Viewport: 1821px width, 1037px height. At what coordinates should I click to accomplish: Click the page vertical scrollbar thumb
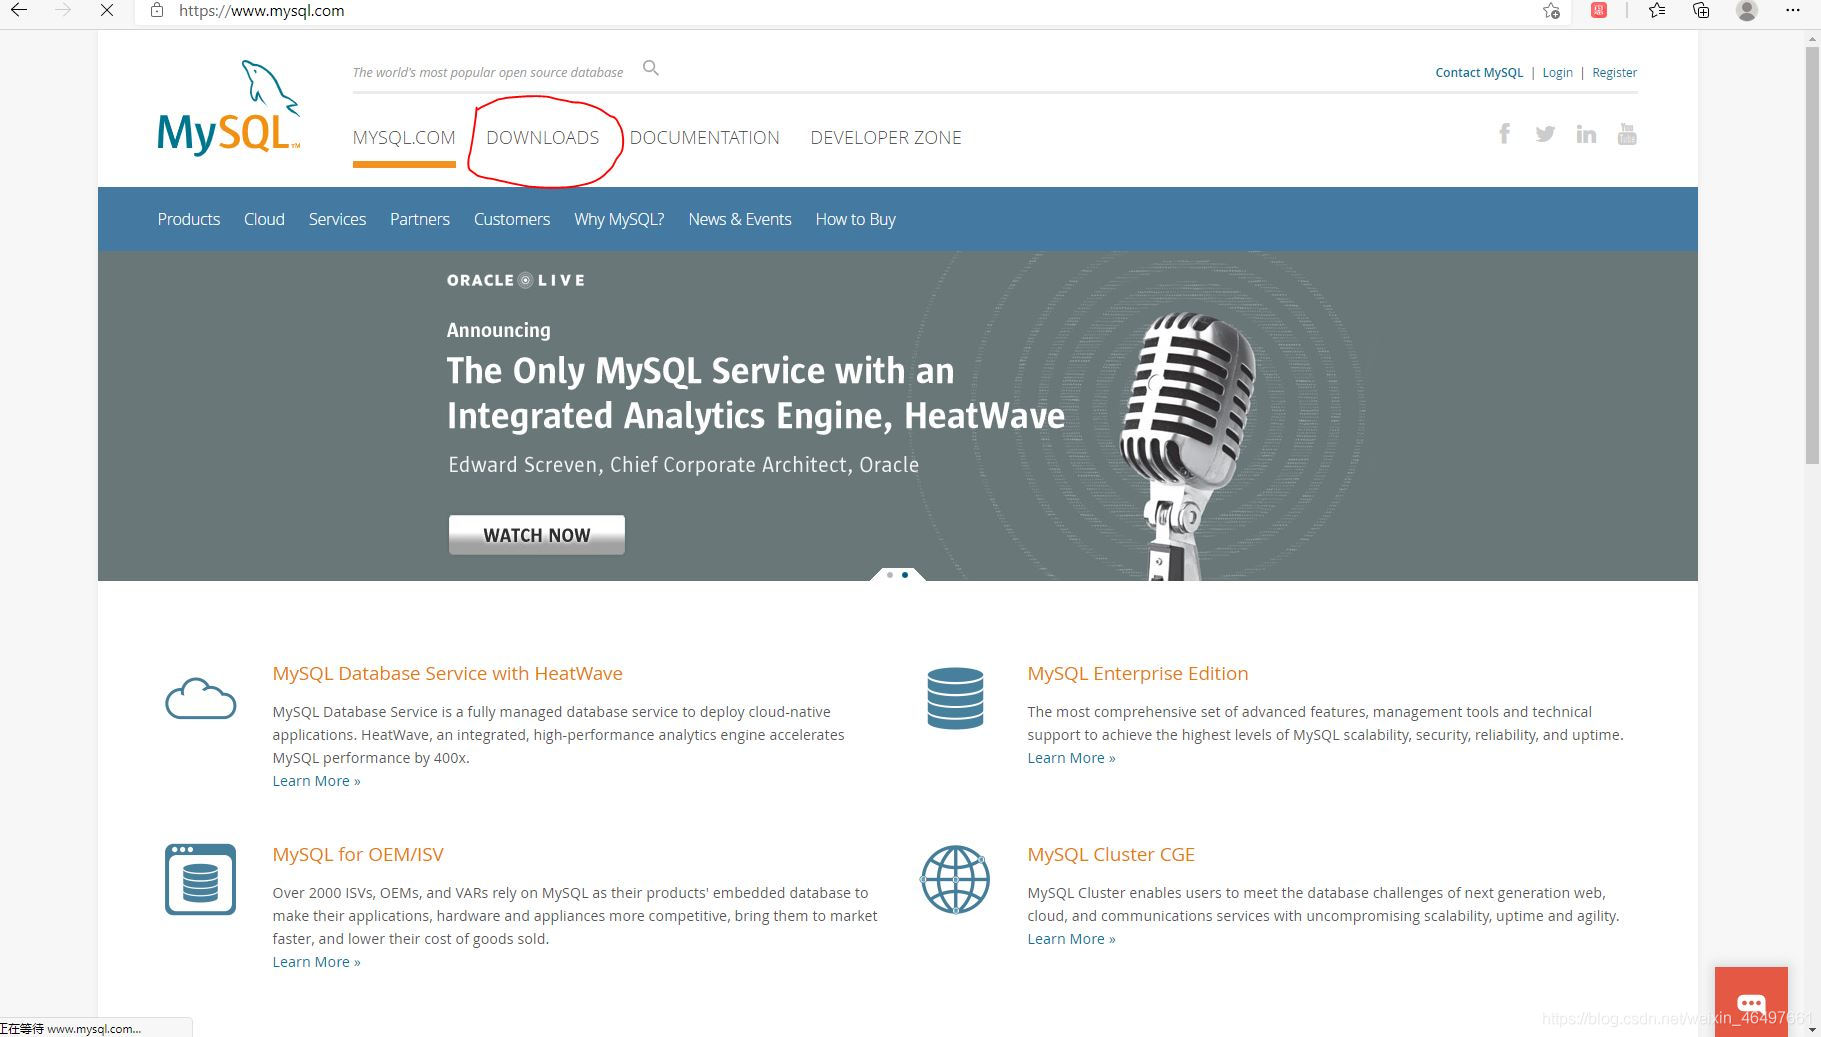point(1812,255)
